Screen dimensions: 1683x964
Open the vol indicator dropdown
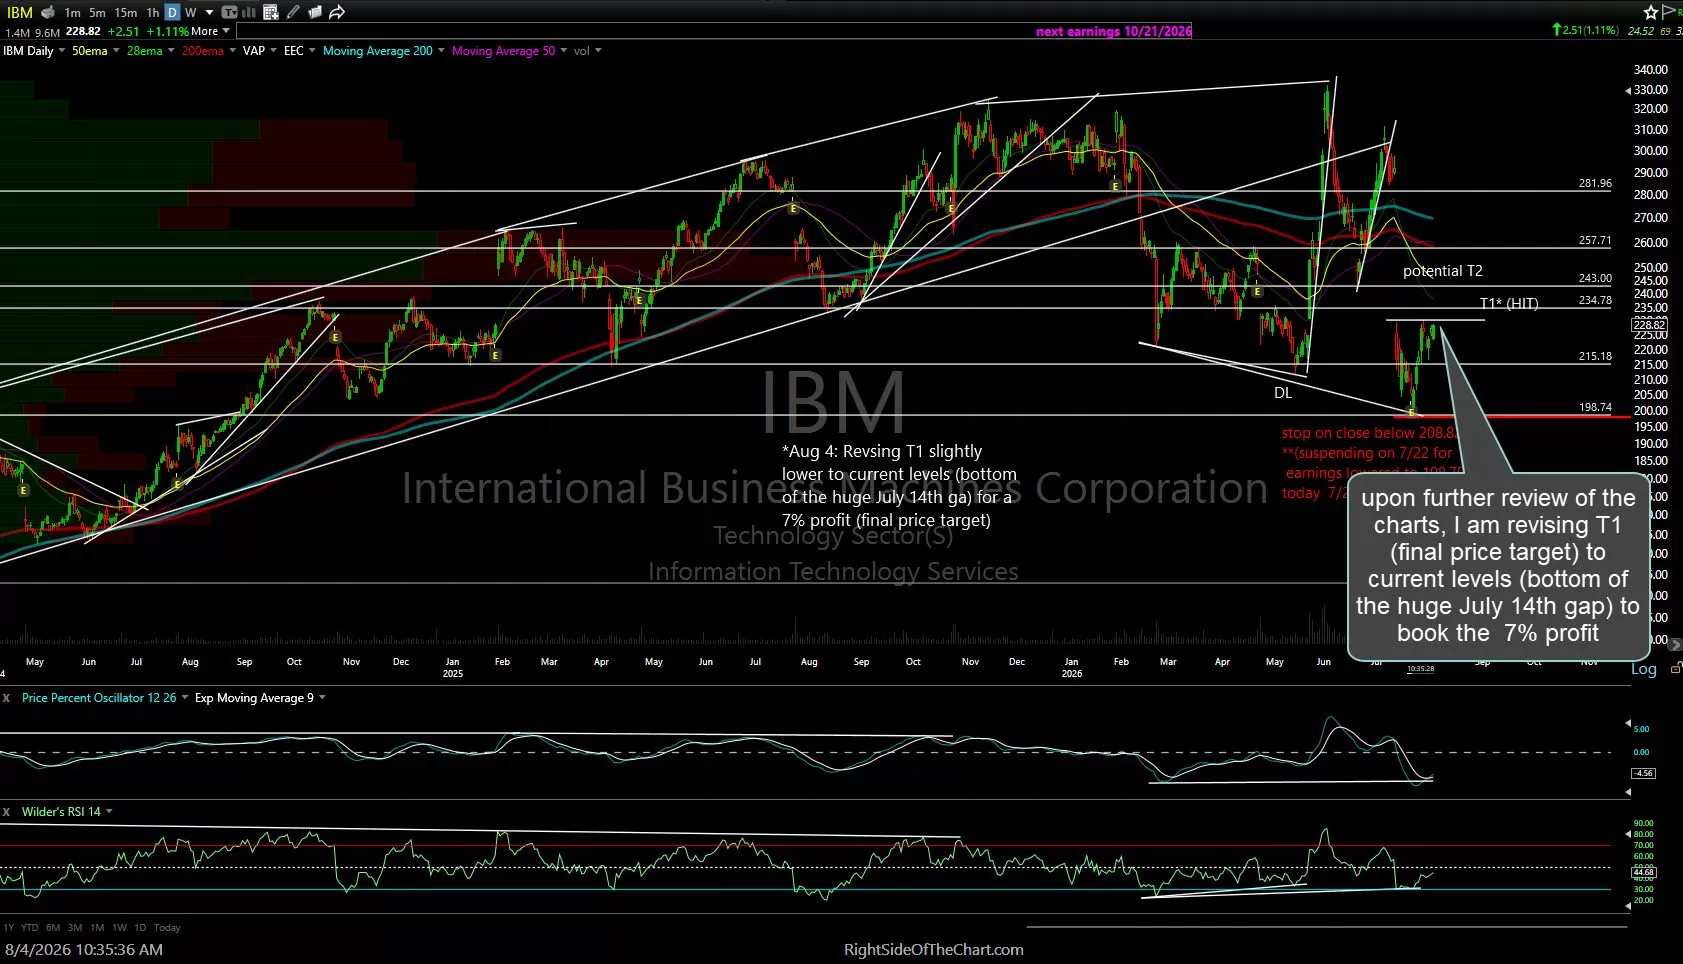pyautogui.click(x=598, y=50)
